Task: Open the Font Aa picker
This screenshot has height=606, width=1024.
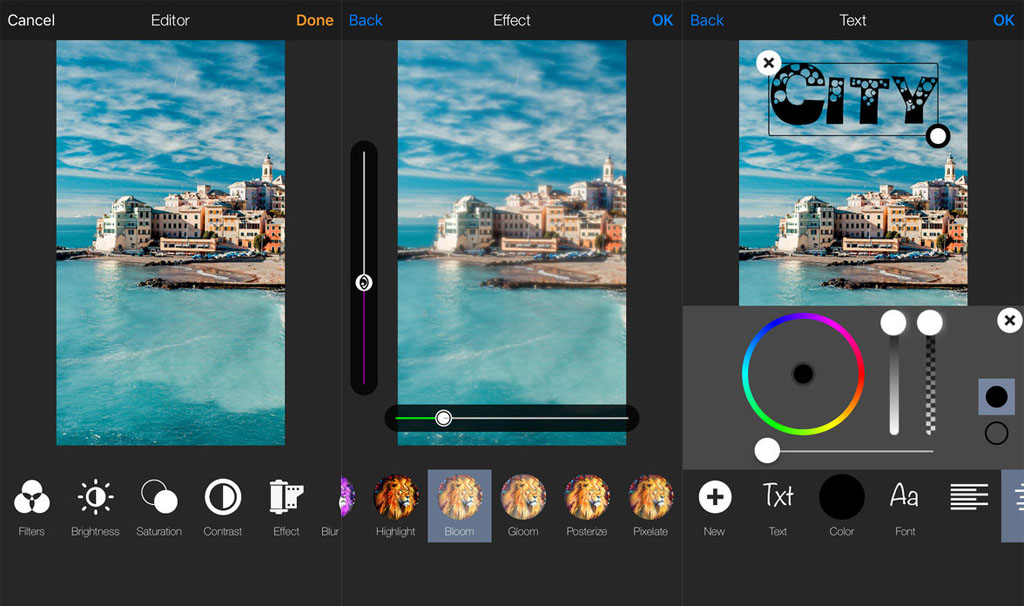Action: (x=905, y=497)
